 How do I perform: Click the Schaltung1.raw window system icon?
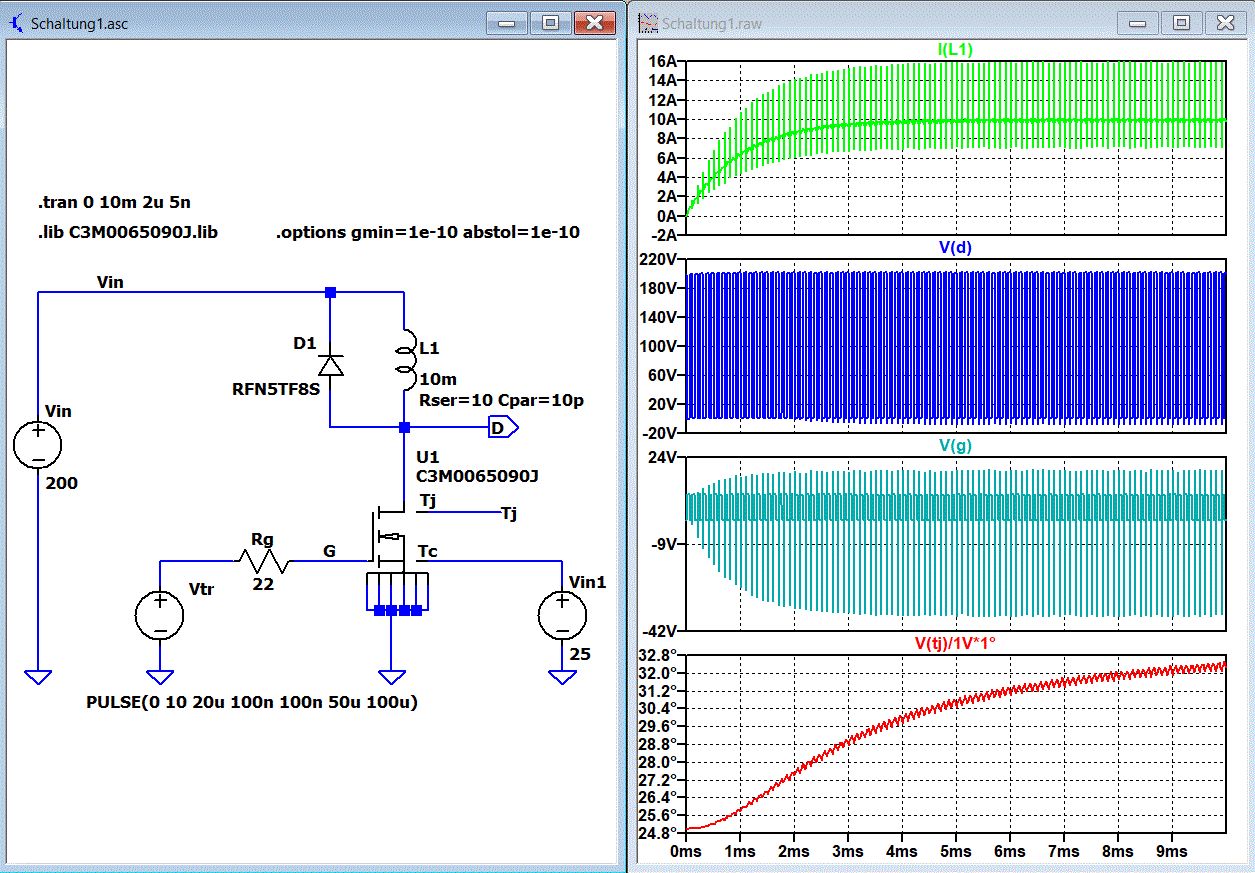(648, 22)
